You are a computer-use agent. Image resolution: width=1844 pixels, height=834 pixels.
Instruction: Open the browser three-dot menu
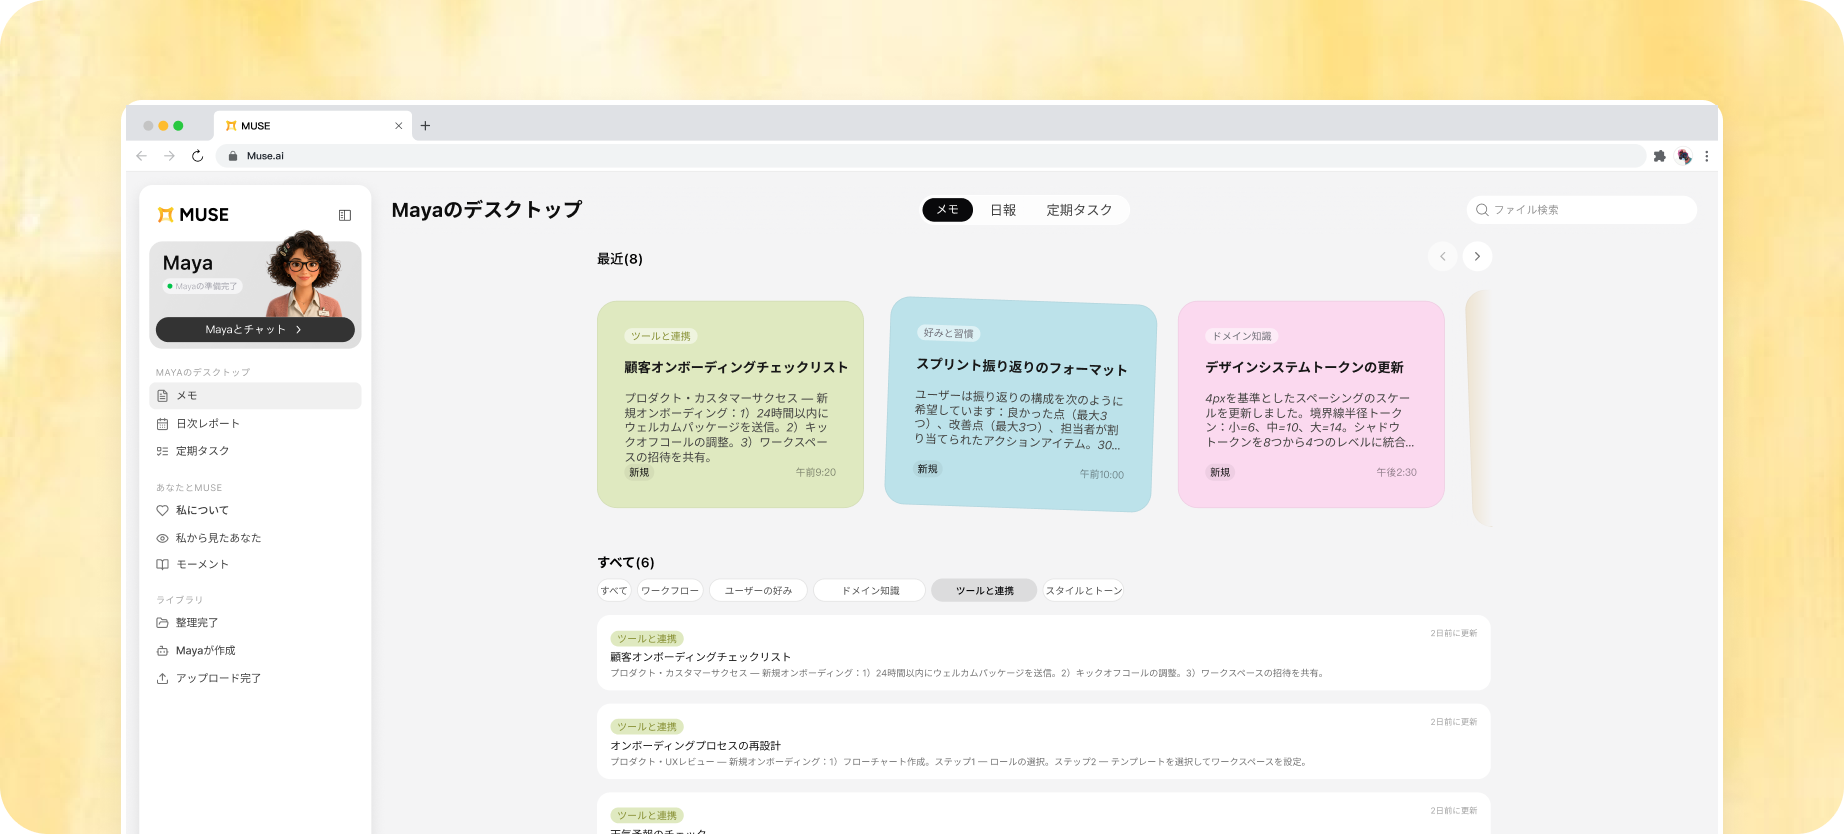[x=1707, y=156]
